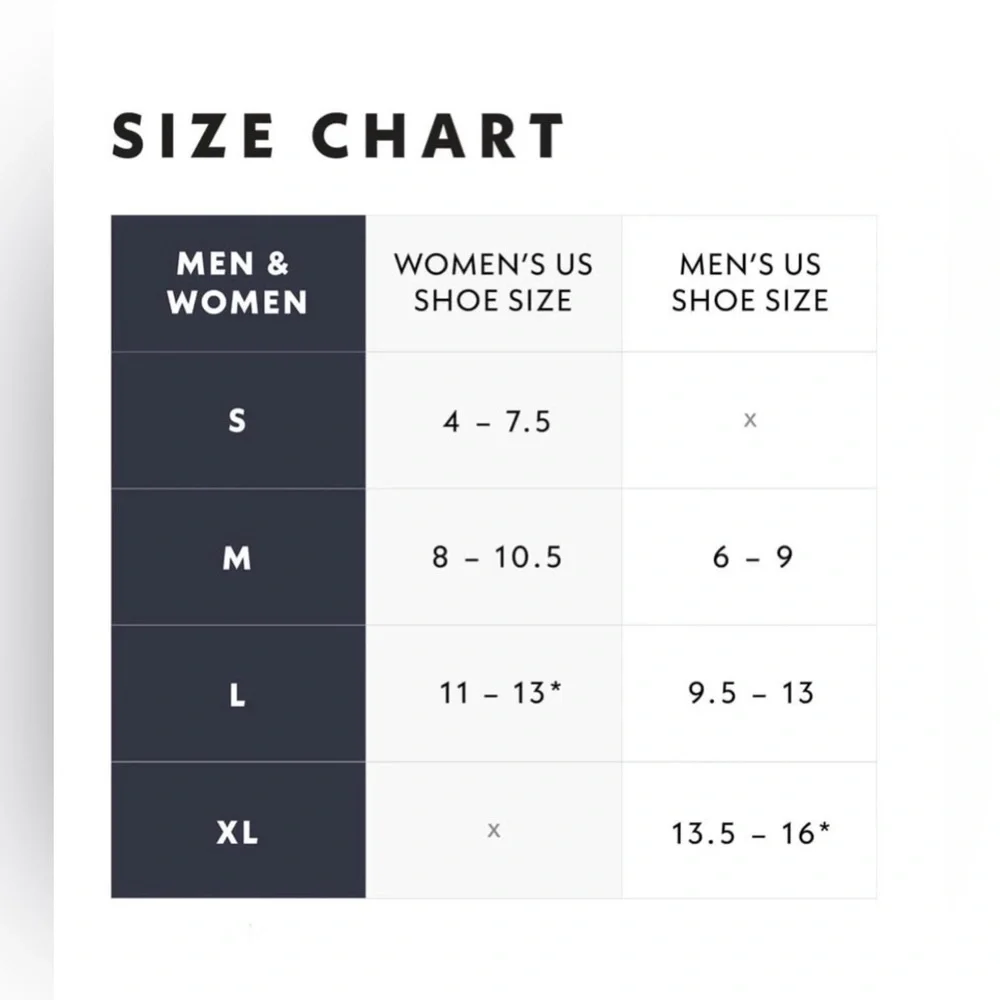Click the SIZE CHART heading

338,136
